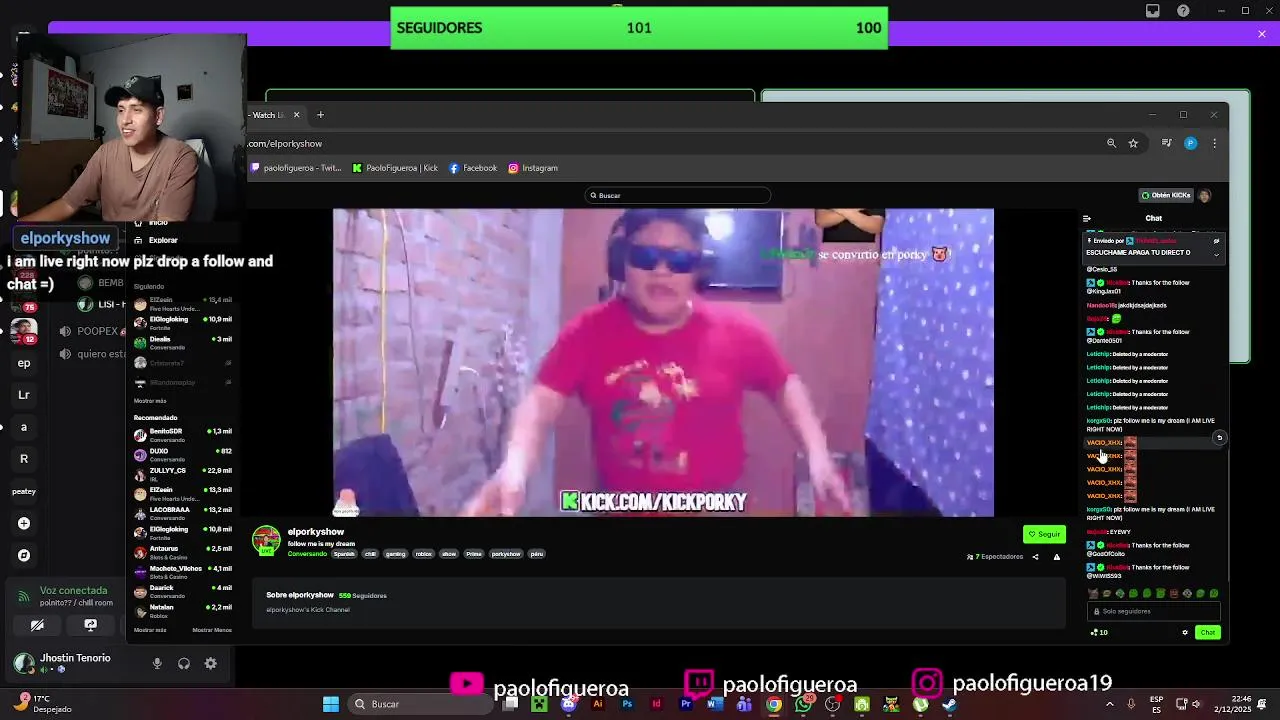
Task: Start Discord screen share
Action: pos(90,625)
